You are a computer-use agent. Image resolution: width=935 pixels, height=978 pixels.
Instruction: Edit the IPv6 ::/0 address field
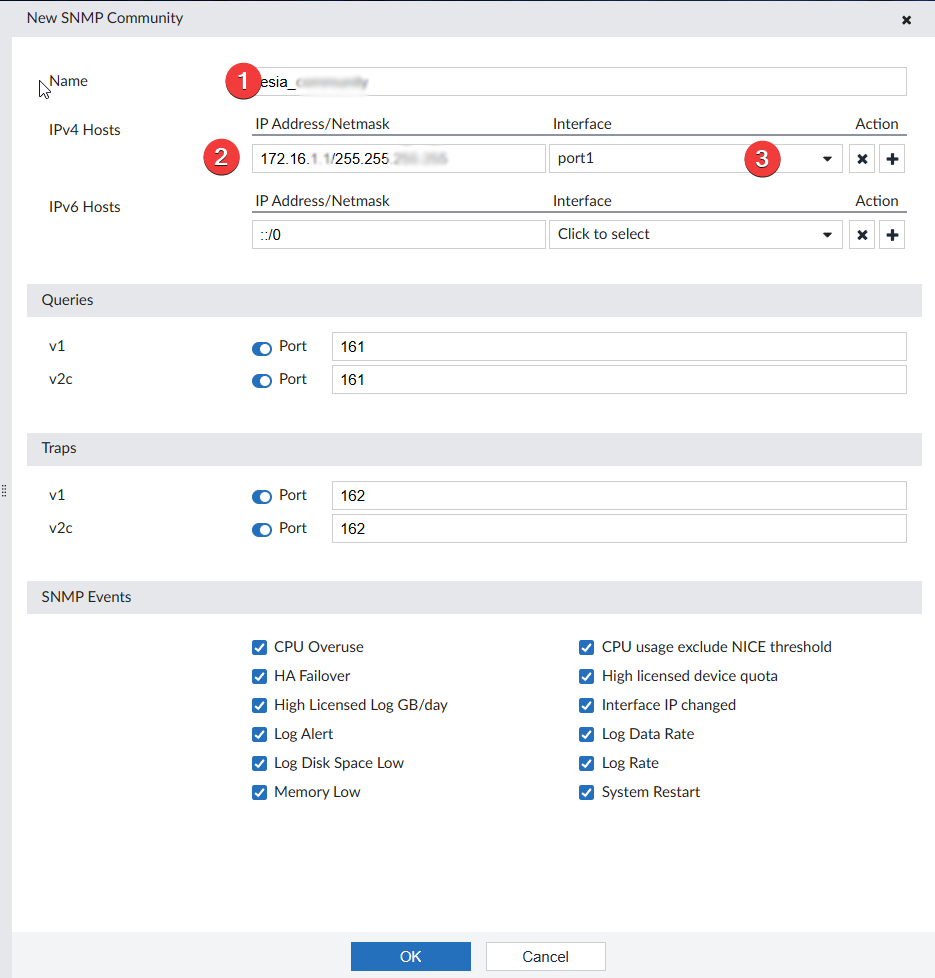coord(399,235)
